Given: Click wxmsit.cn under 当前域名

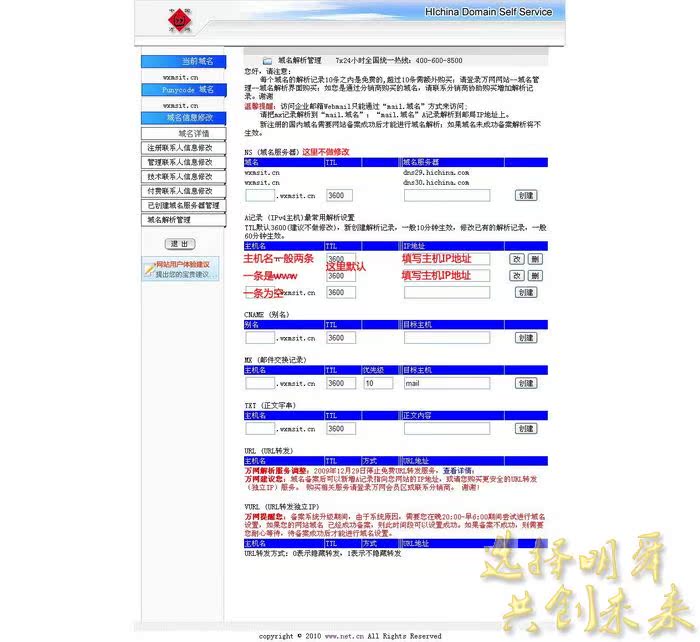Looking at the screenshot, I should tap(180, 77).
